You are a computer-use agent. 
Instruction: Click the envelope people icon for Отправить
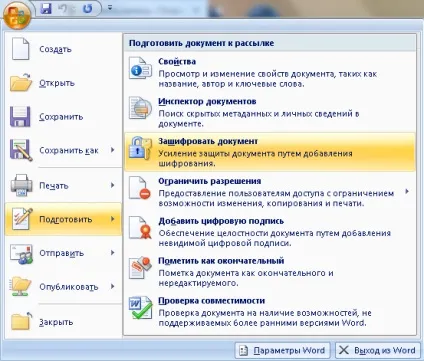tap(21, 254)
